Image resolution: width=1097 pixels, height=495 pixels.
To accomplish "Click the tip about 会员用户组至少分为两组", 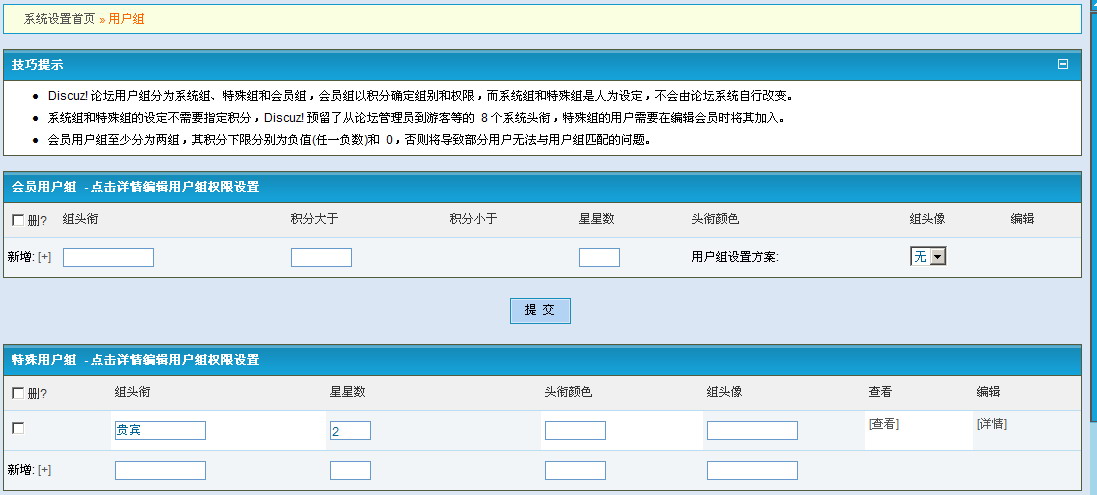I will click(349, 140).
